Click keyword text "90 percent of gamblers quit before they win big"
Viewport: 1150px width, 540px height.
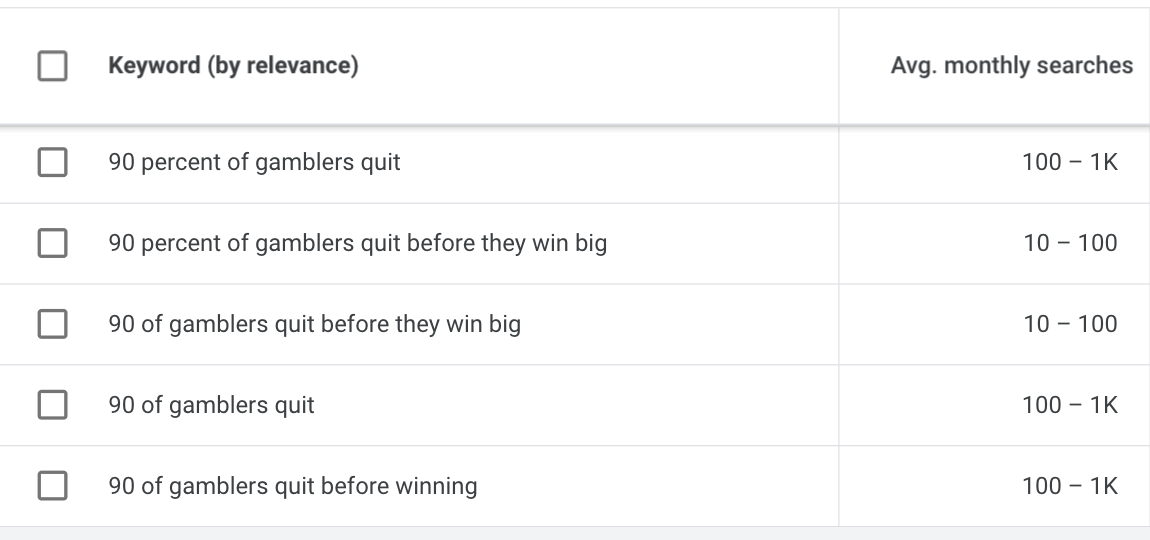pyautogui.click(x=357, y=244)
